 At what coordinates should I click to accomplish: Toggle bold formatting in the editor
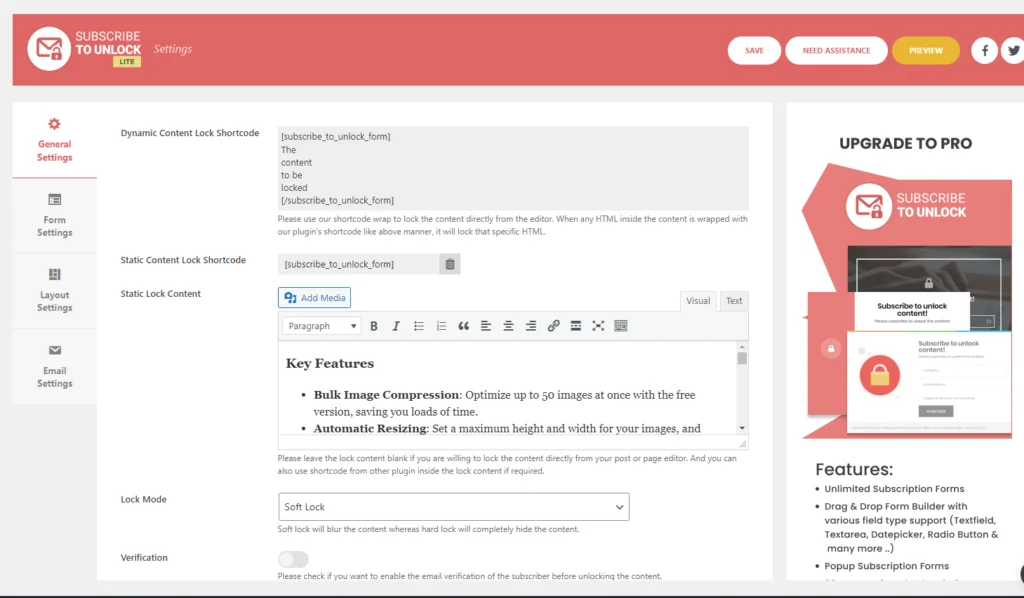click(x=374, y=326)
